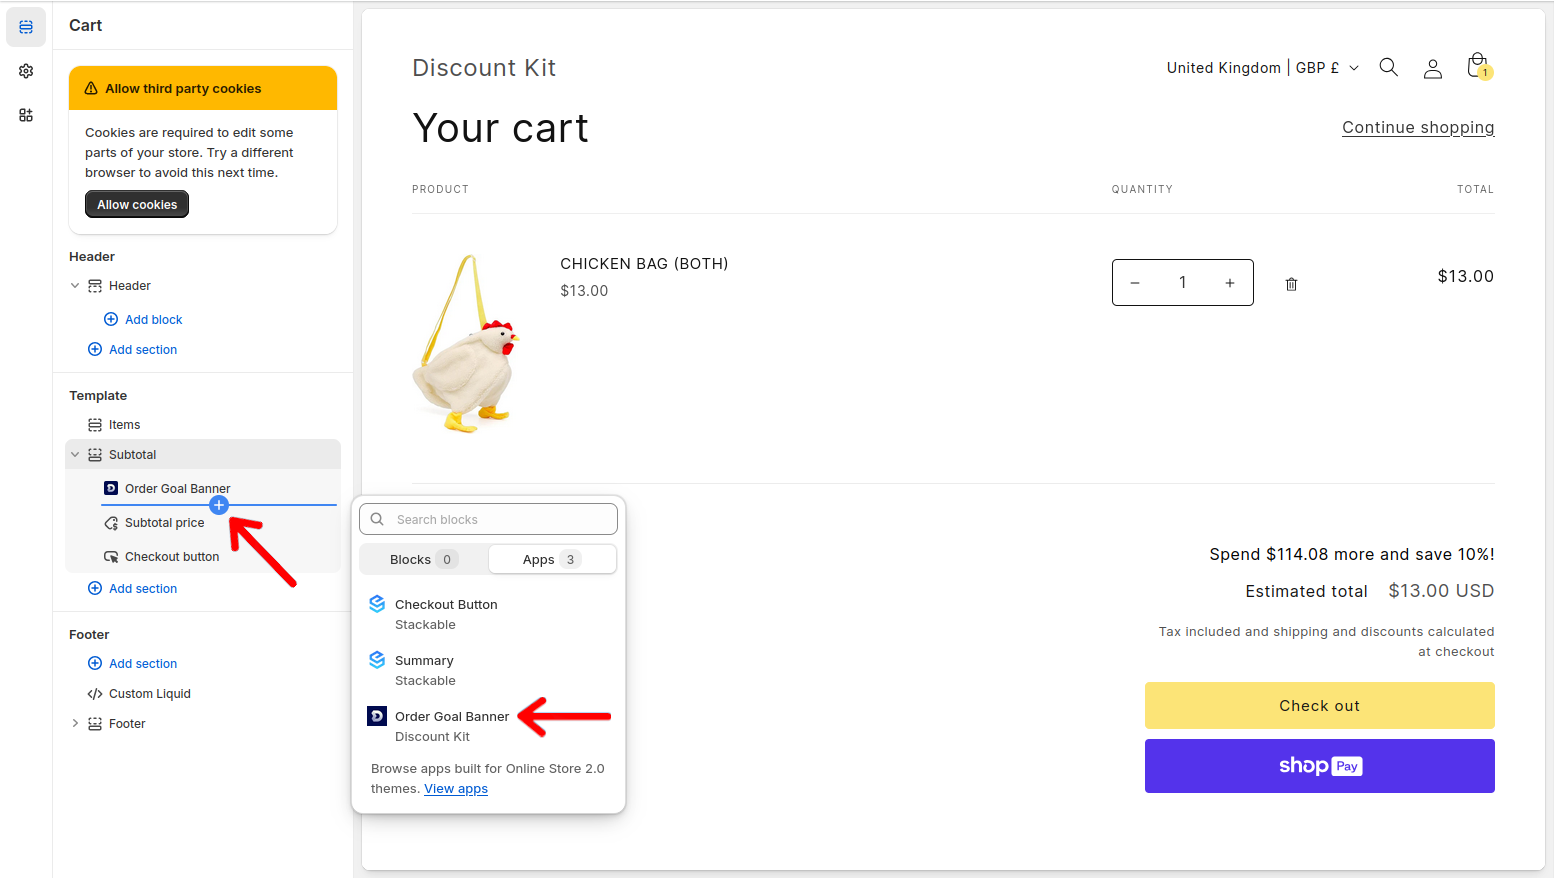Open the View apps link

(456, 788)
